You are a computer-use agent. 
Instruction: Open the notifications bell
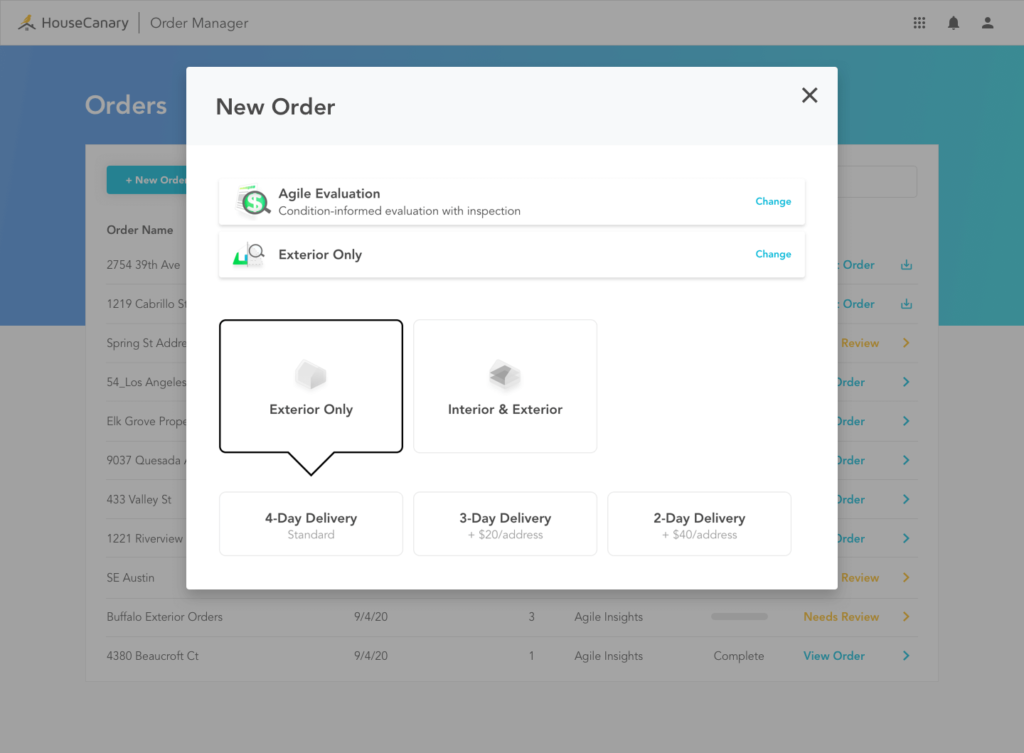pyautogui.click(x=953, y=23)
